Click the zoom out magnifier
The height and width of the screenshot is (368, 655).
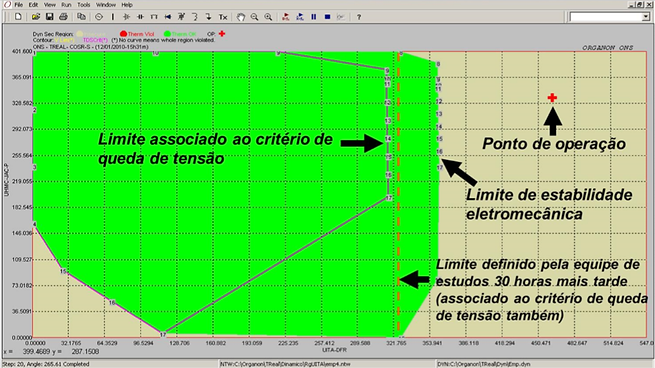[254, 17]
